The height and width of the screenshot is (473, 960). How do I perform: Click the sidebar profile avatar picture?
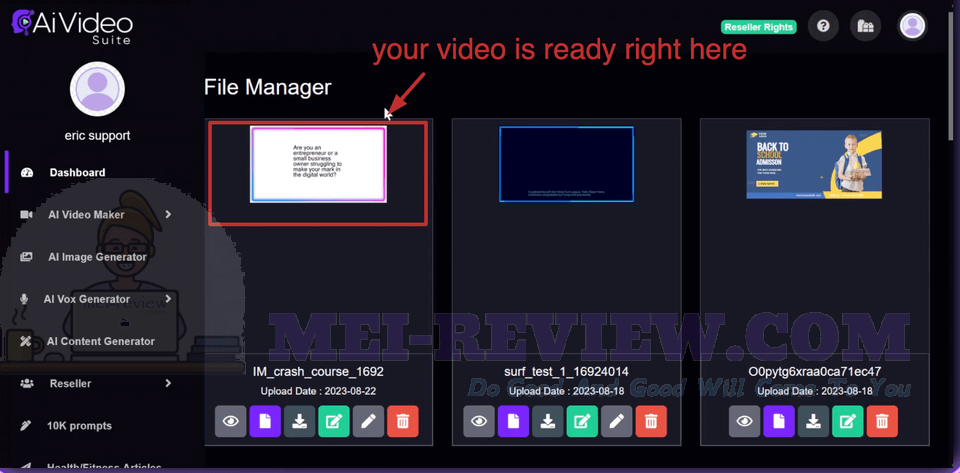point(97,89)
